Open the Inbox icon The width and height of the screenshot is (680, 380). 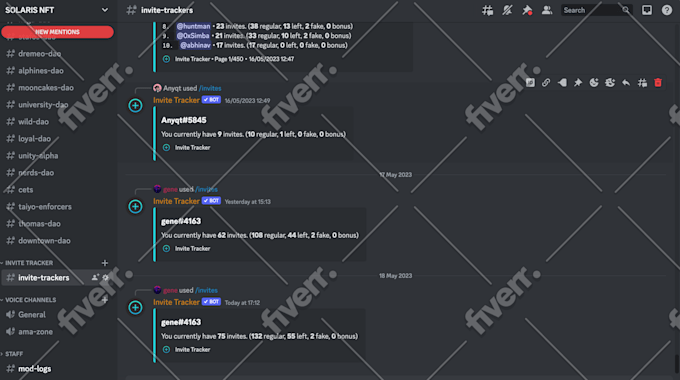pyautogui.click(x=647, y=10)
